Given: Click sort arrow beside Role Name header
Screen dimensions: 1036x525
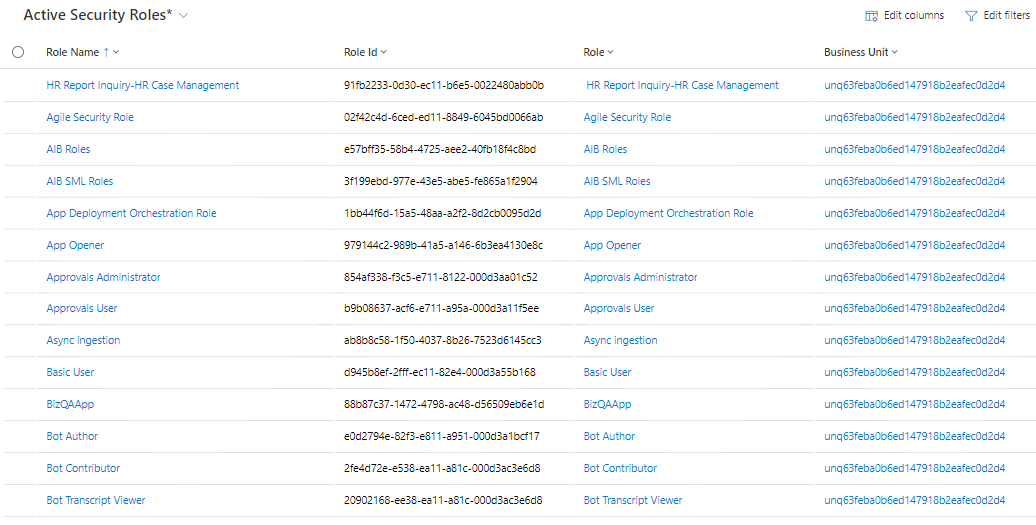Looking at the screenshot, I should coord(106,52).
